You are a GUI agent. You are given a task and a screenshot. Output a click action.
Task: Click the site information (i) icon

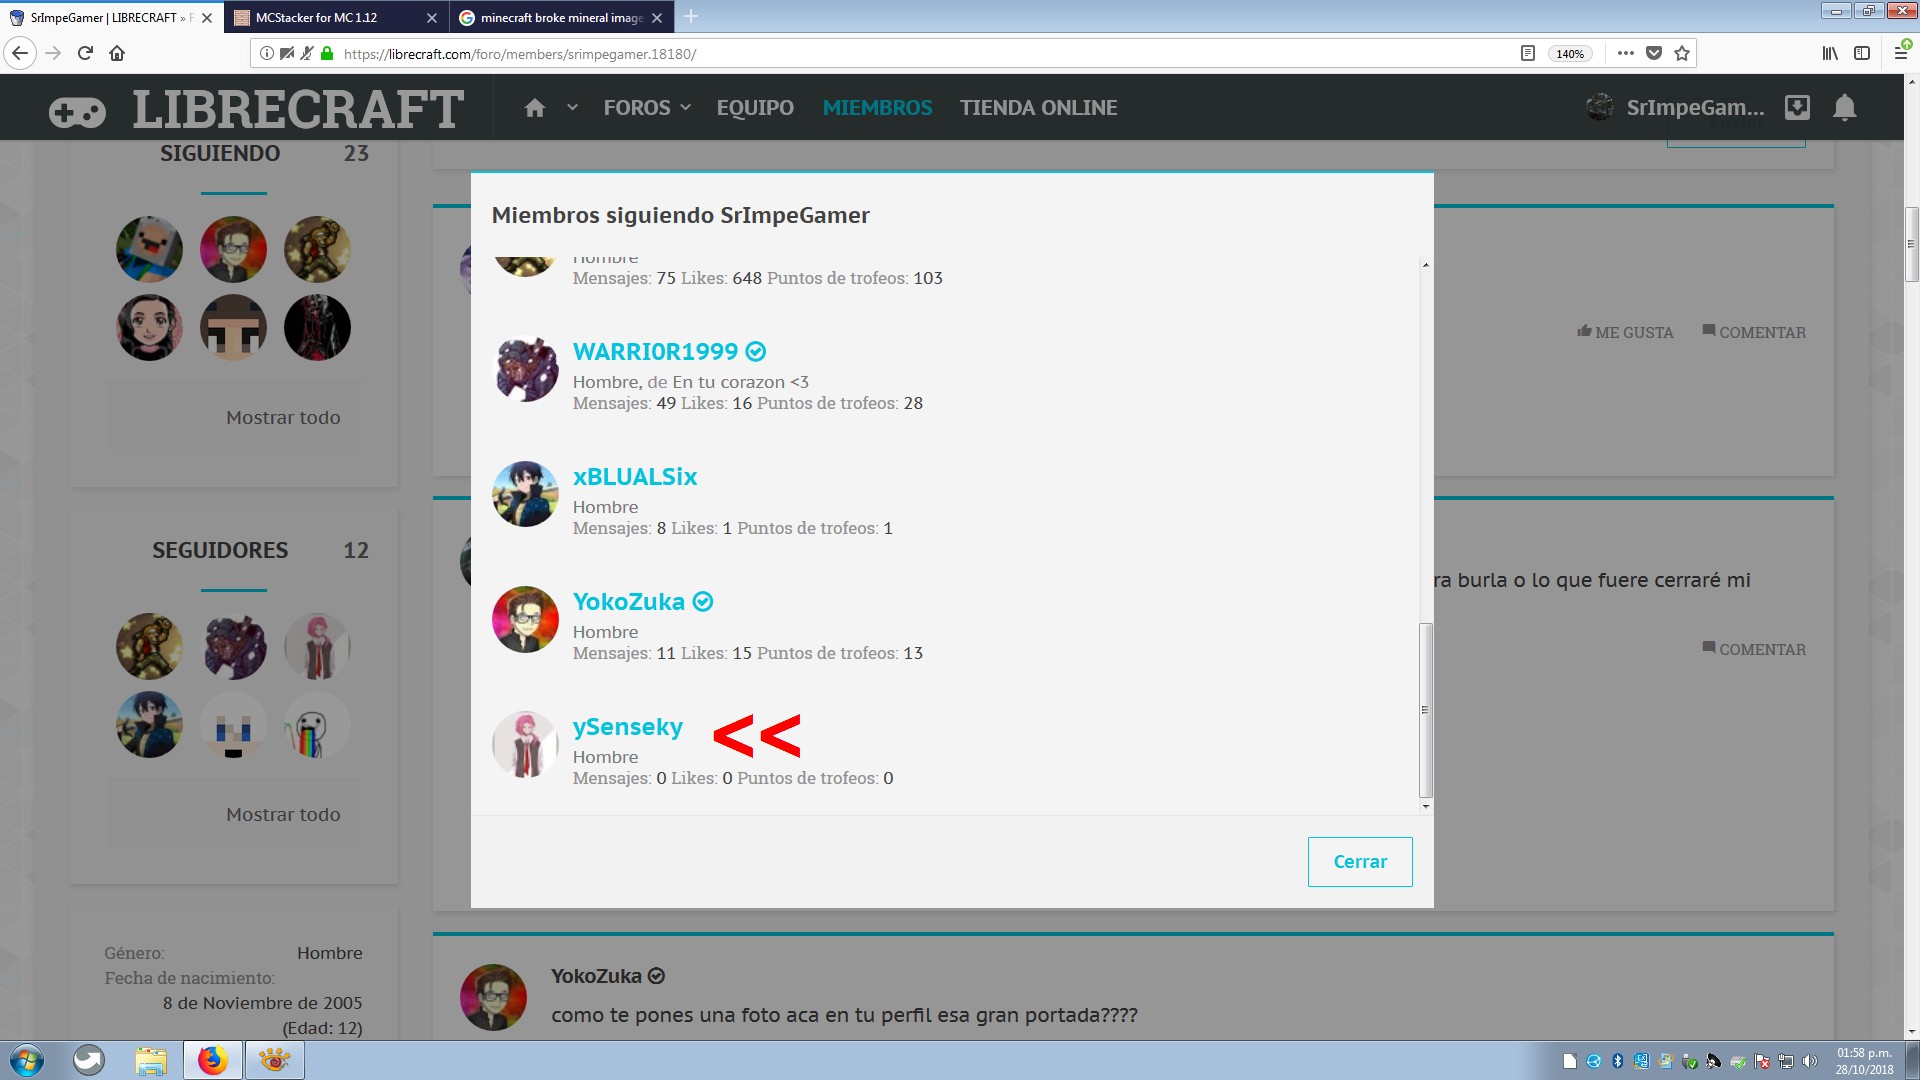266,53
